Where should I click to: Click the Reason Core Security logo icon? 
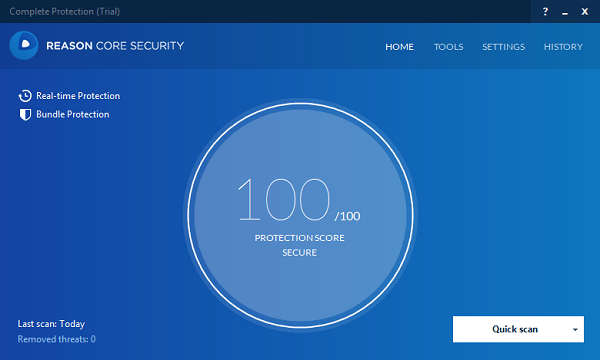click(x=24, y=46)
